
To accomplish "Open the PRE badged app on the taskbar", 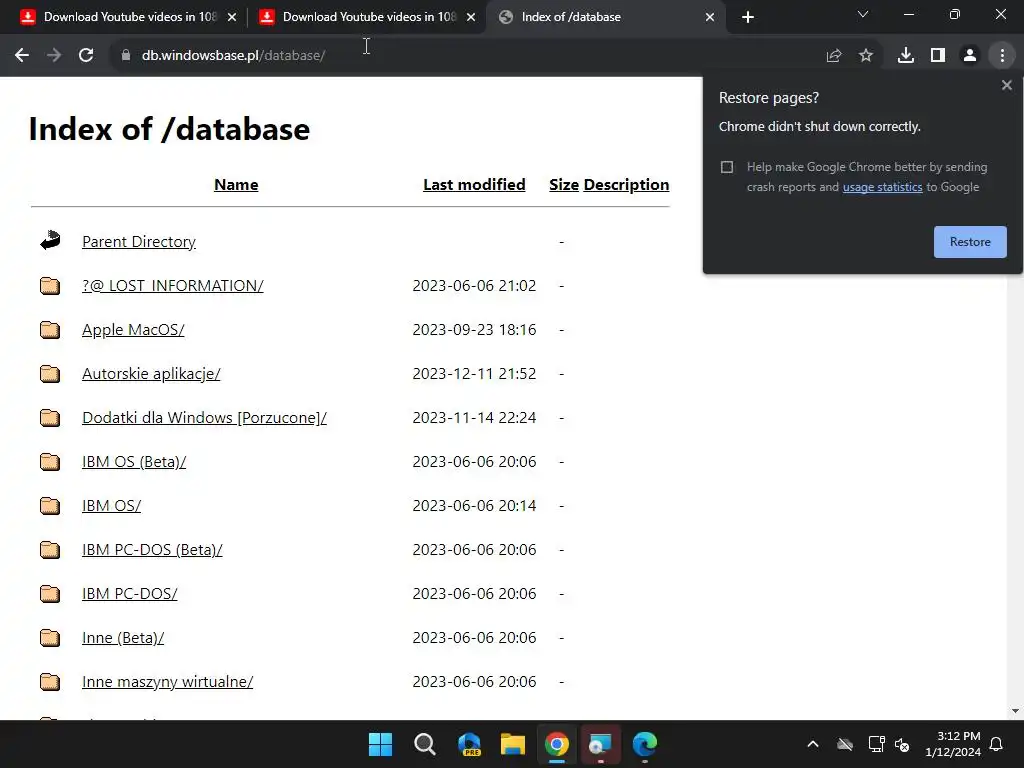I will [x=469, y=744].
